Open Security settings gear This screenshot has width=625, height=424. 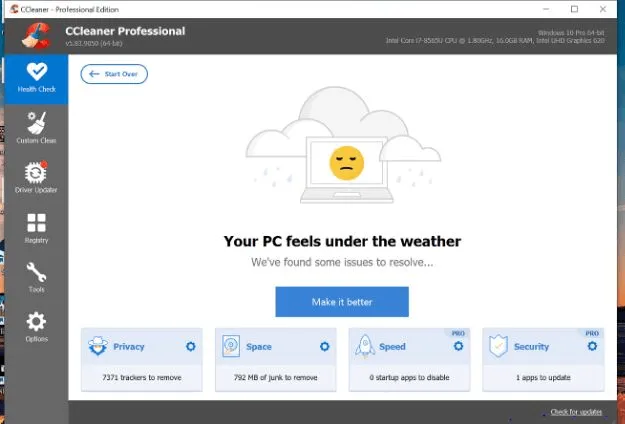592,346
